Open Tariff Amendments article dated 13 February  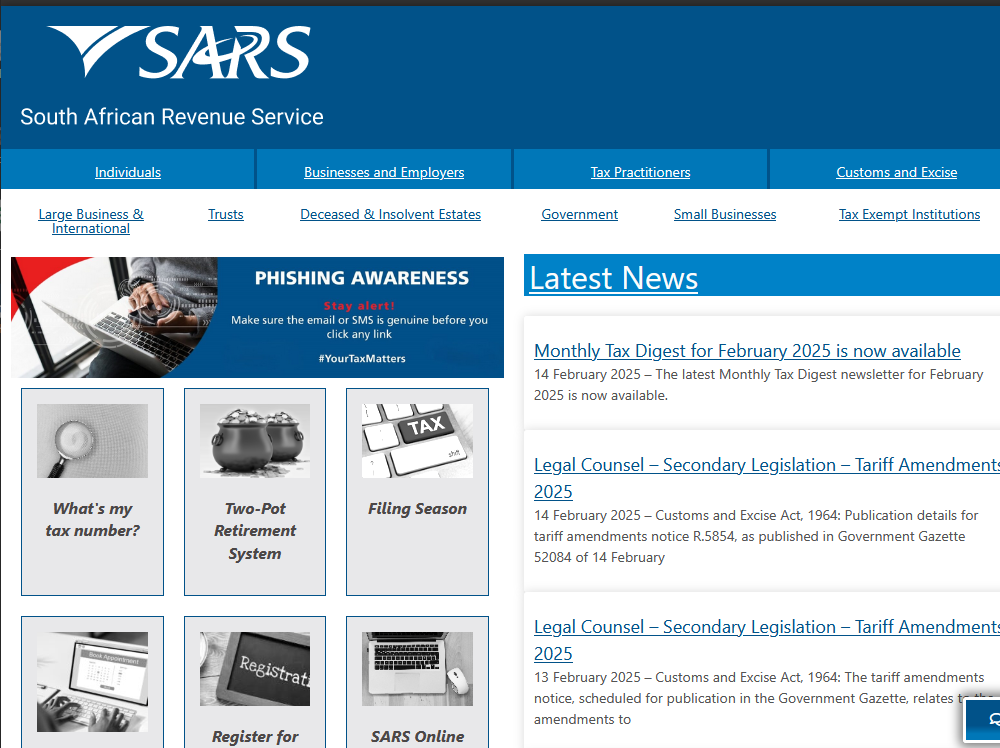(x=767, y=640)
